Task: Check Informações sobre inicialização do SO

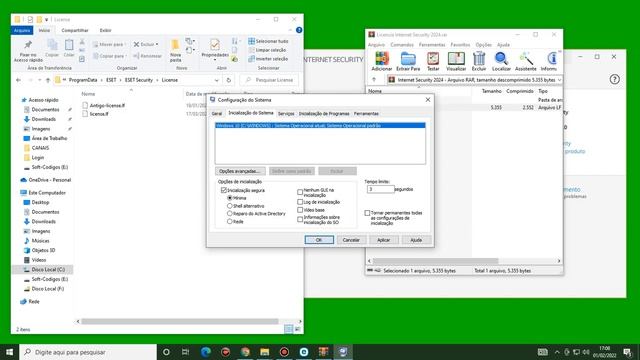Action: pos(300,219)
